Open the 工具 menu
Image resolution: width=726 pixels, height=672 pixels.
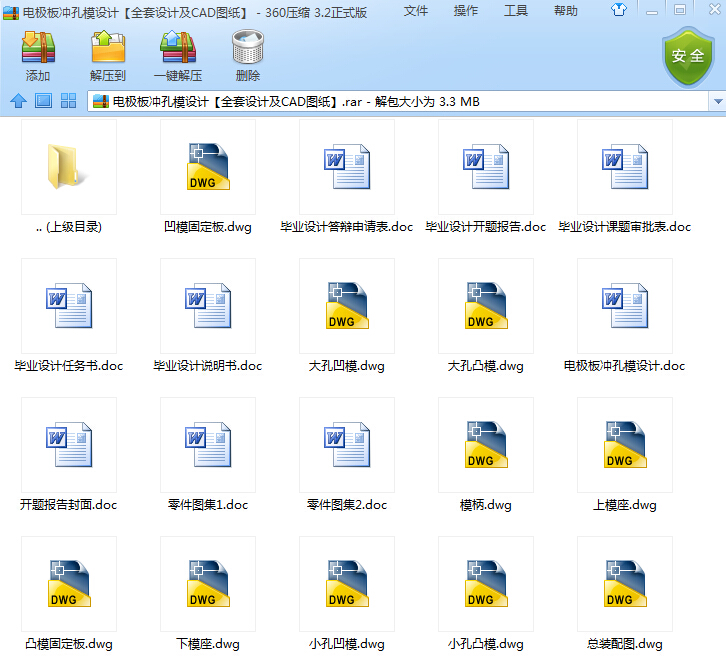tap(515, 11)
